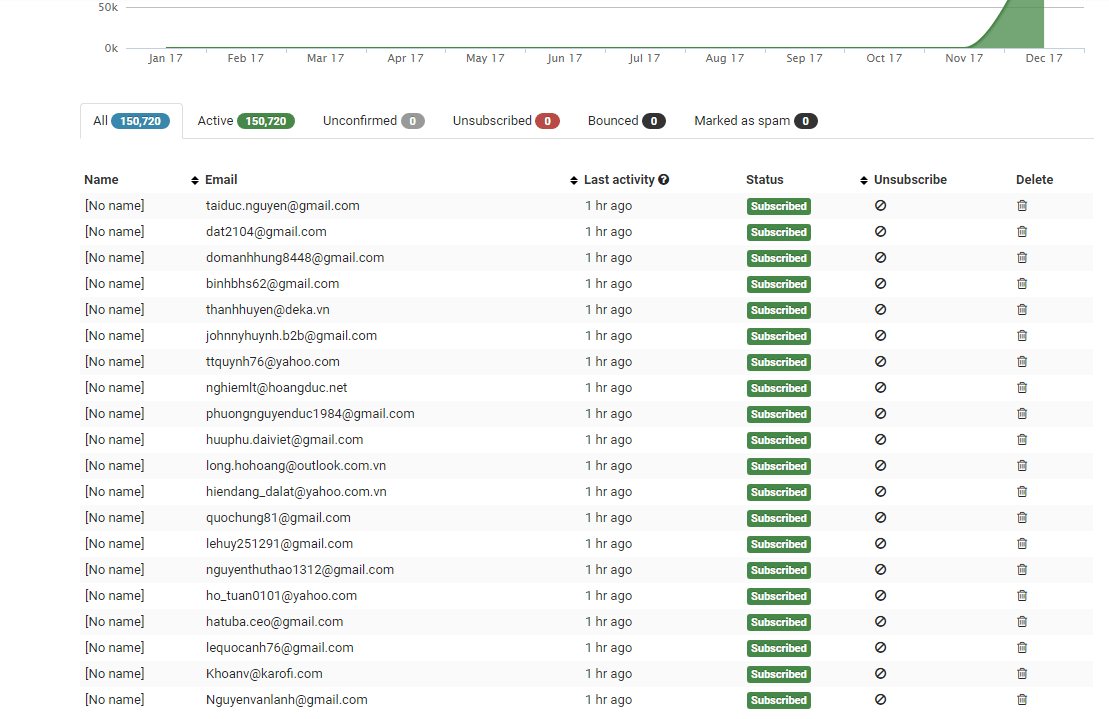Click Subscribed badge for Nguyenvanlanh@gmail.com
The width and height of the screenshot is (1109, 719).
779,701
